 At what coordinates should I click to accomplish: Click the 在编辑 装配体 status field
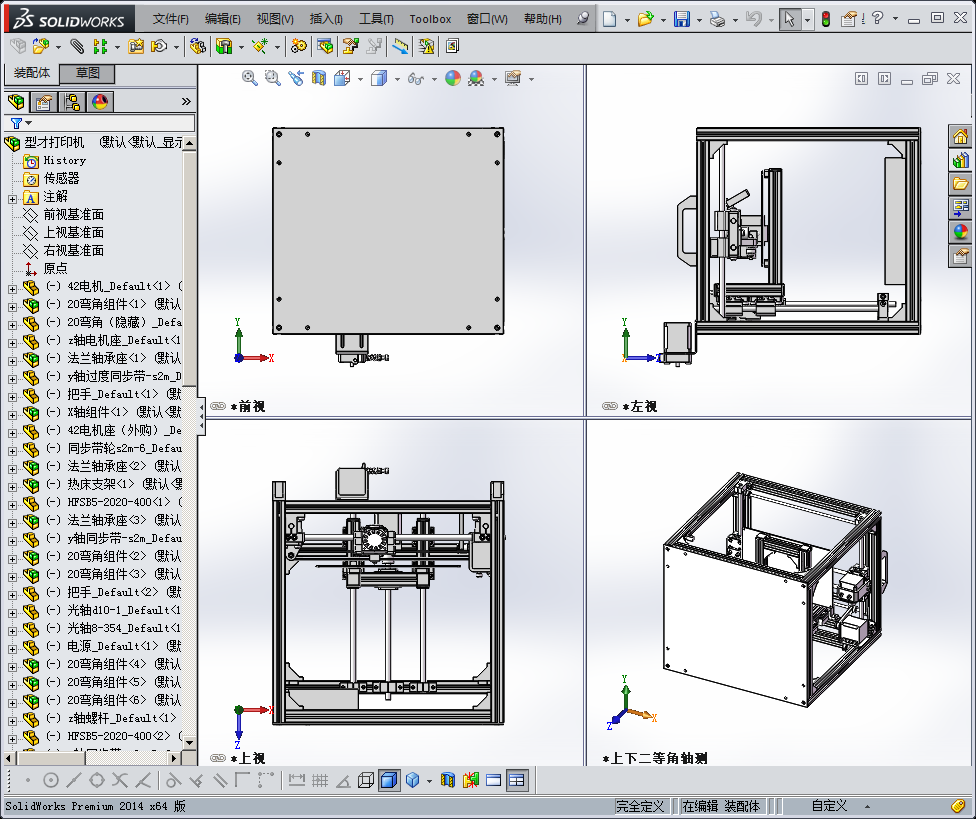click(721, 806)
